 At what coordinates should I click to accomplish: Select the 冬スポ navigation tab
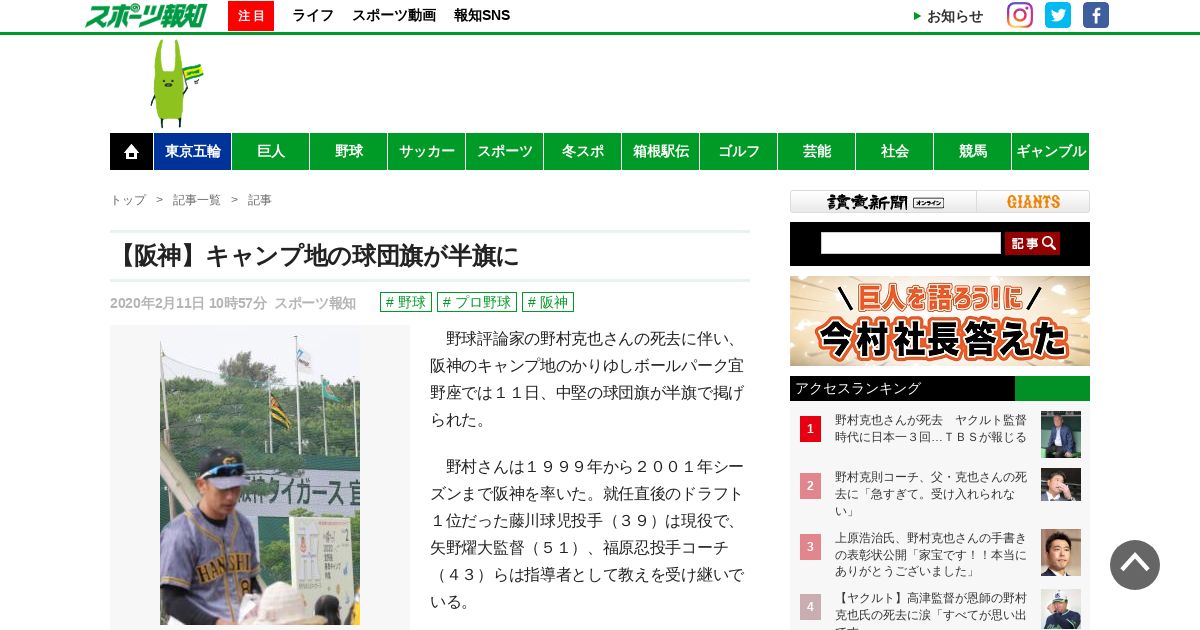(583, 152)
